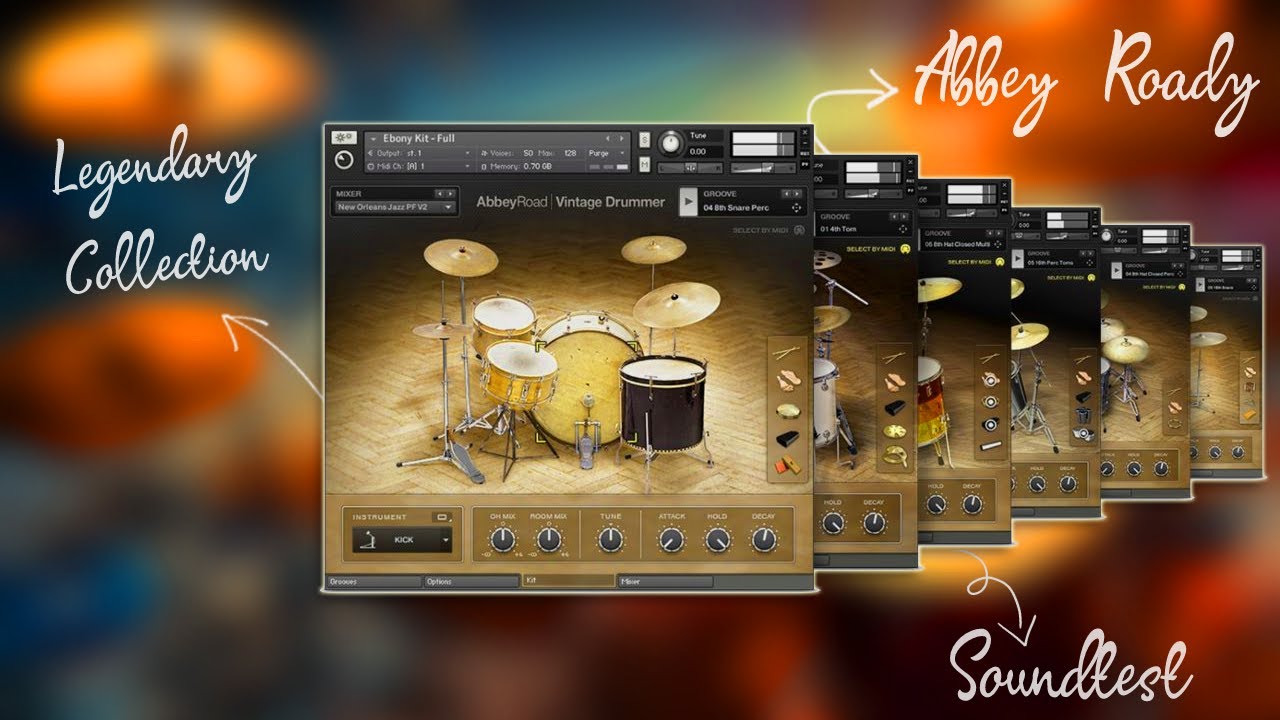
Task: Click the yellow snare drum
Action: click(x=519, y=374)
